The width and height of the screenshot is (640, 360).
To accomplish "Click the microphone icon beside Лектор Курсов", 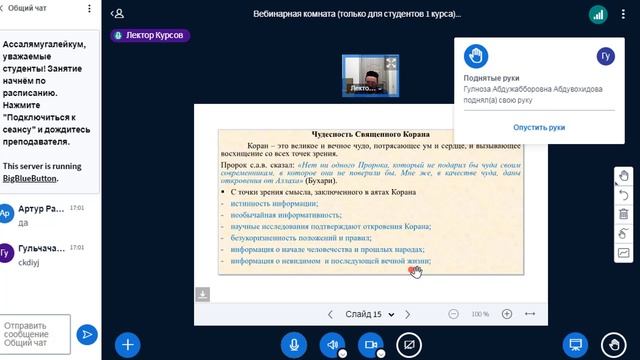I will [118, 36].
